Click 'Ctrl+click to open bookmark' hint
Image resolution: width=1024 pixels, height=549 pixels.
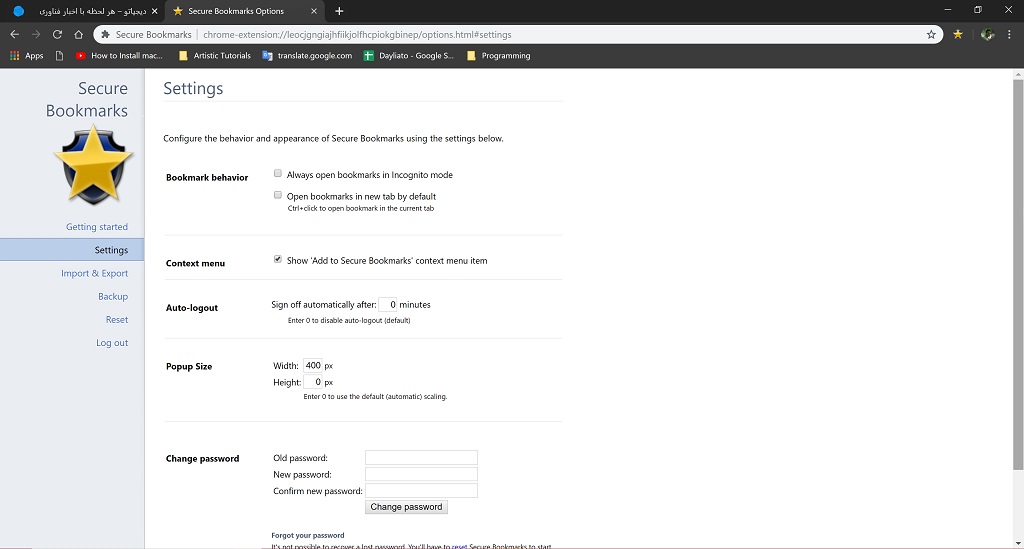point(360,208)
